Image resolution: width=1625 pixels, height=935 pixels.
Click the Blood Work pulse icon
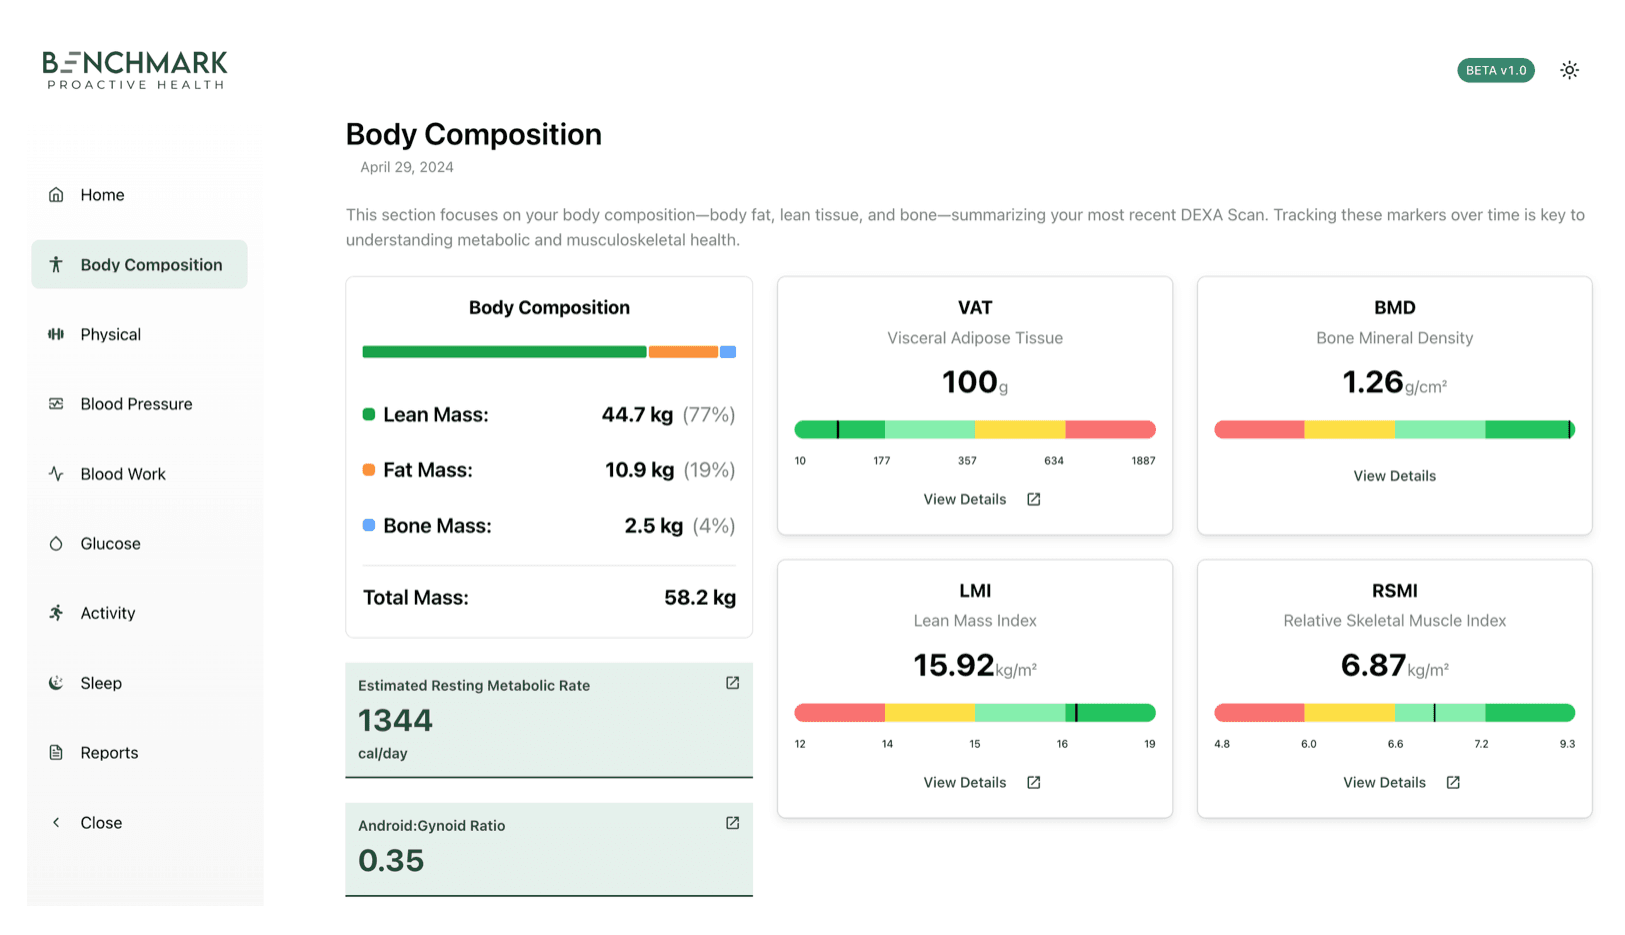point(56,474)
